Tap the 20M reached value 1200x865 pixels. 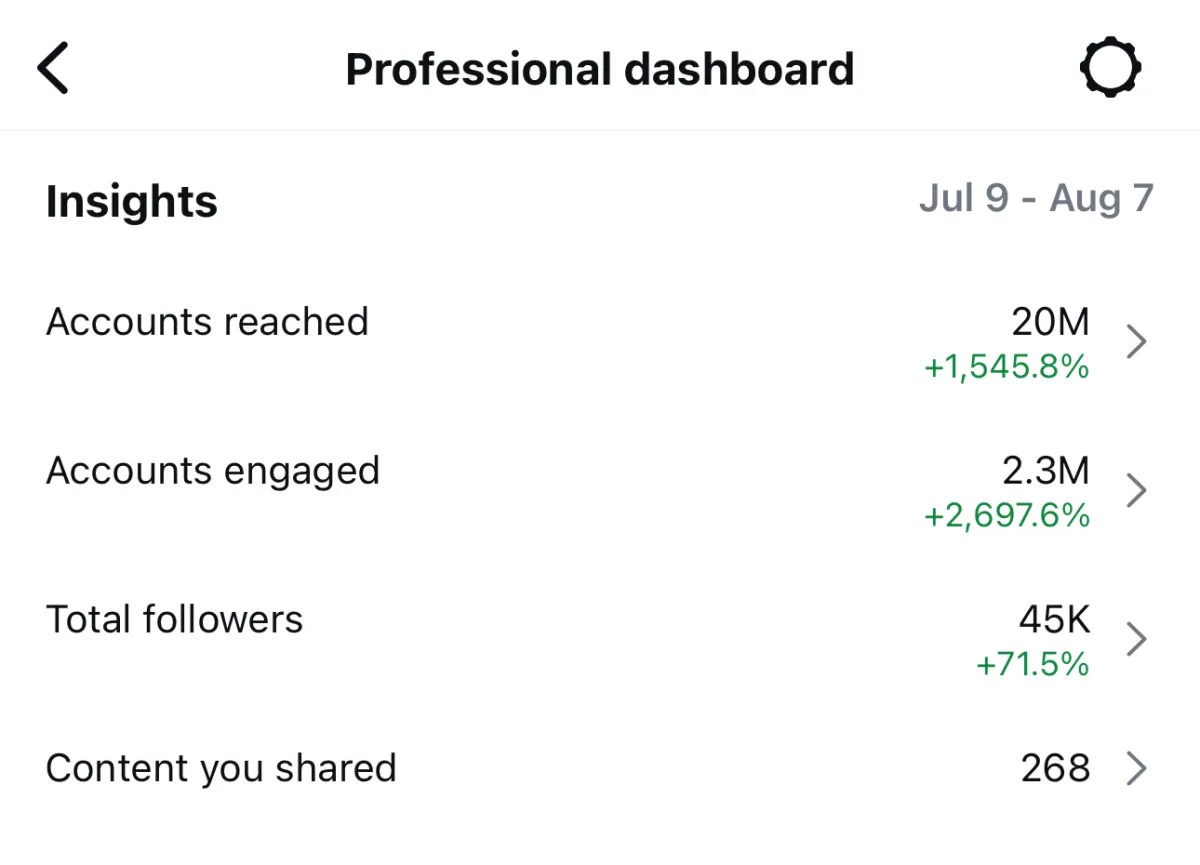point(1049,322)
